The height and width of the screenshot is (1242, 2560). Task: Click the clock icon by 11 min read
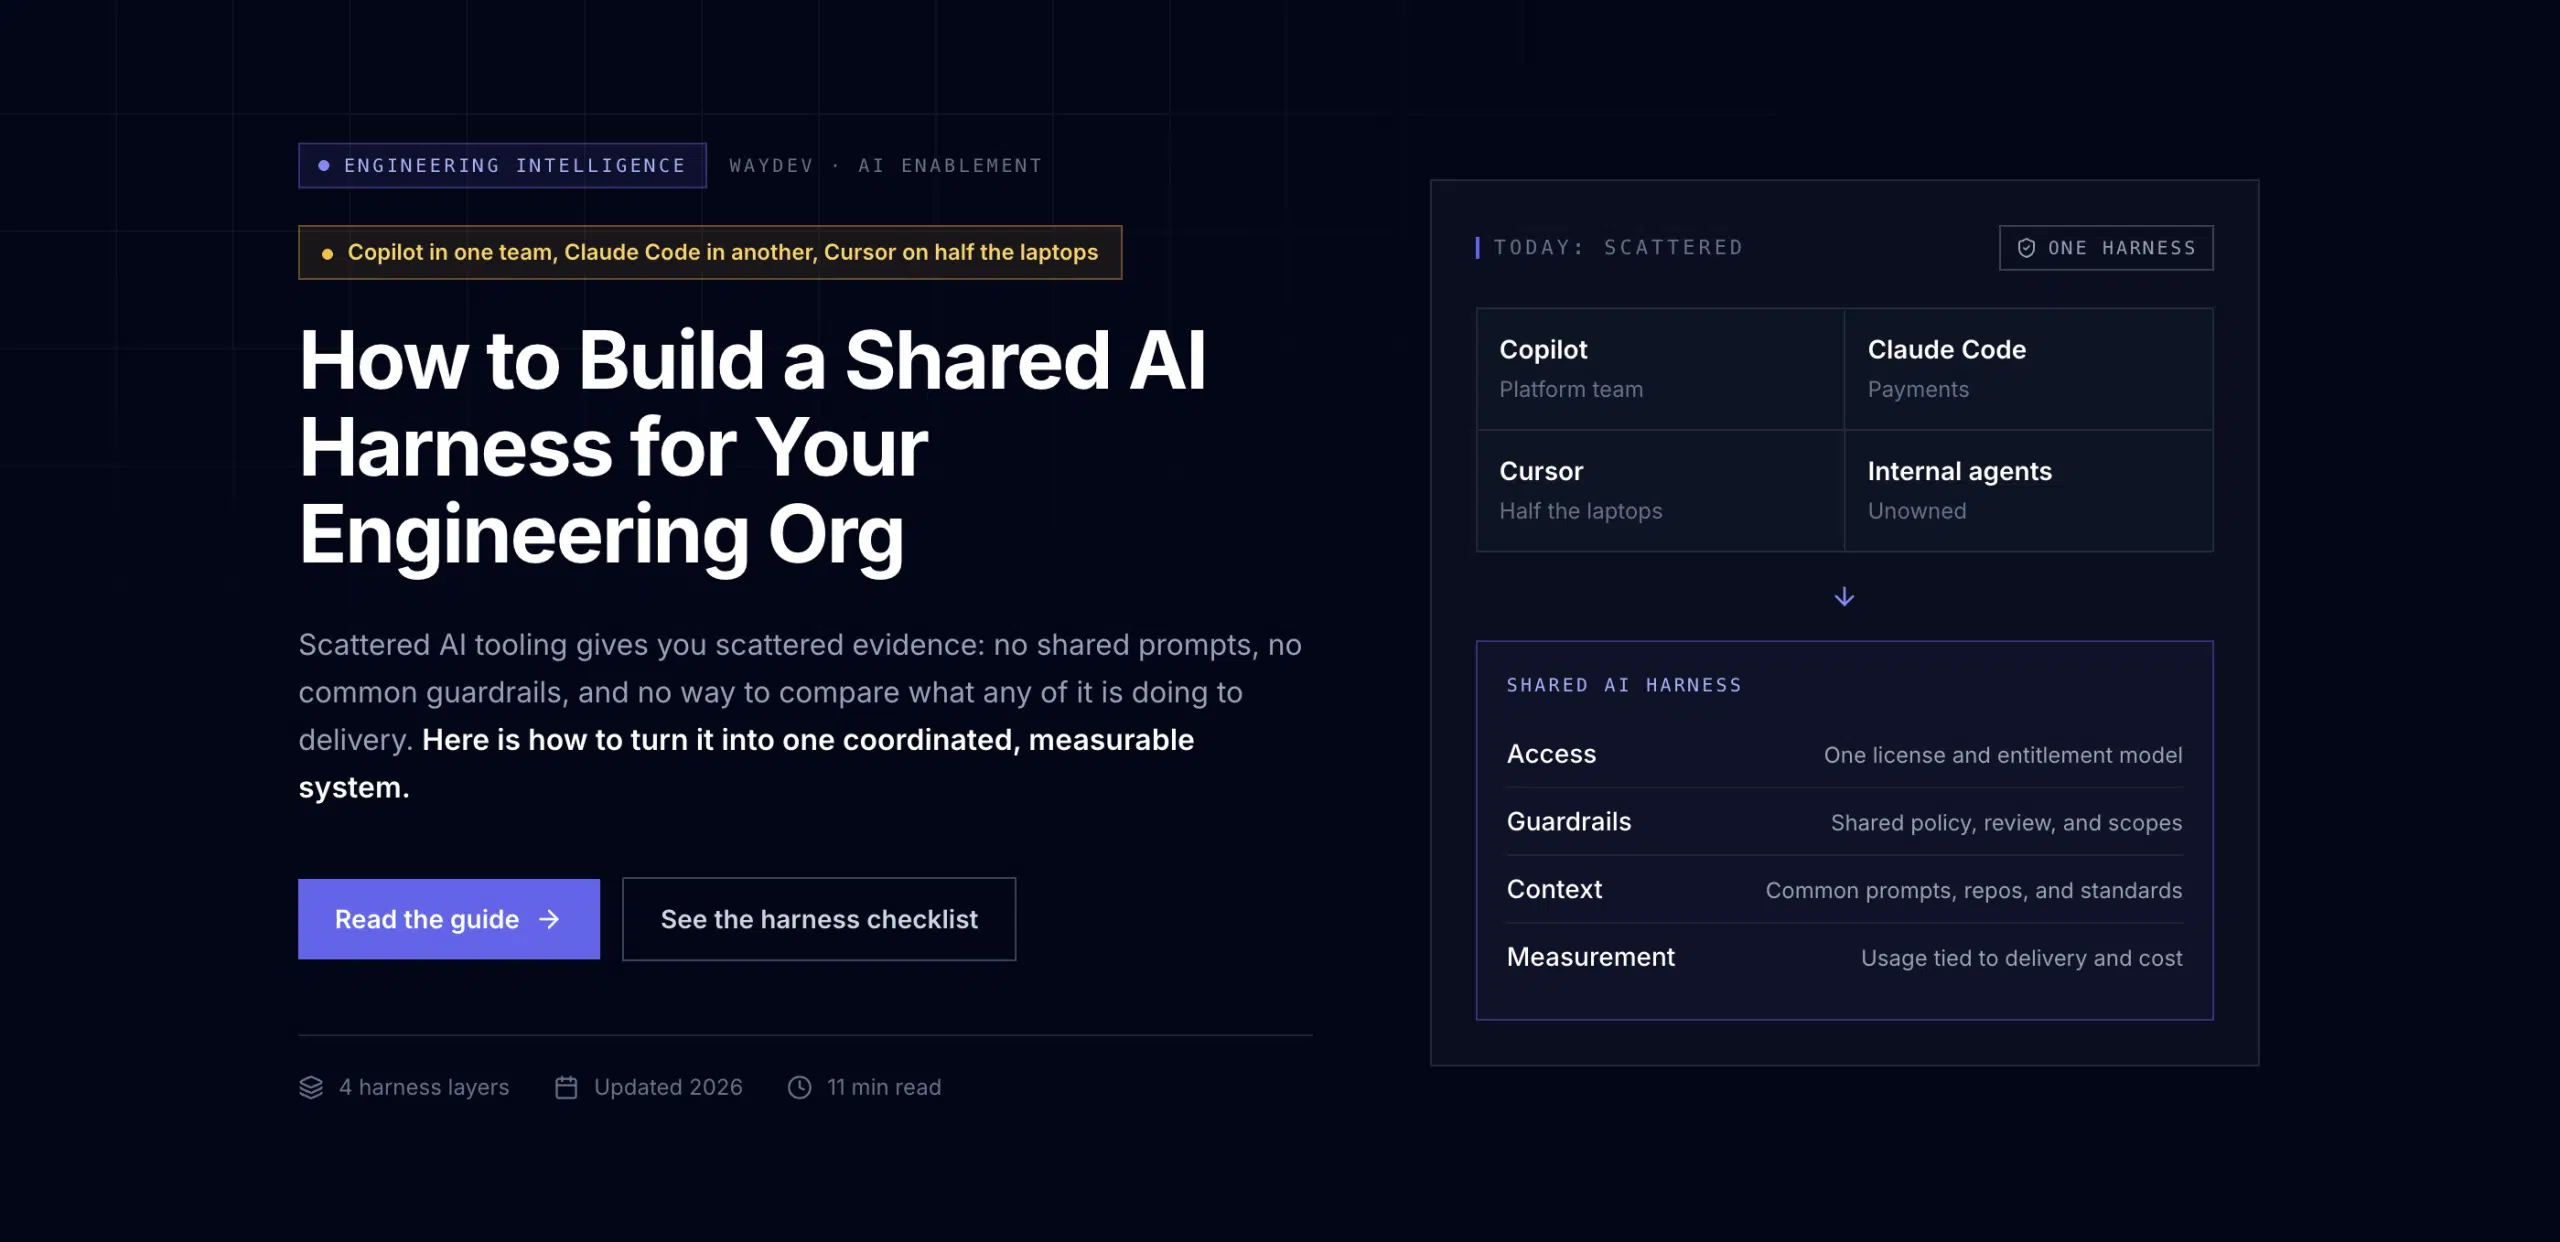tap(800, 1087)
